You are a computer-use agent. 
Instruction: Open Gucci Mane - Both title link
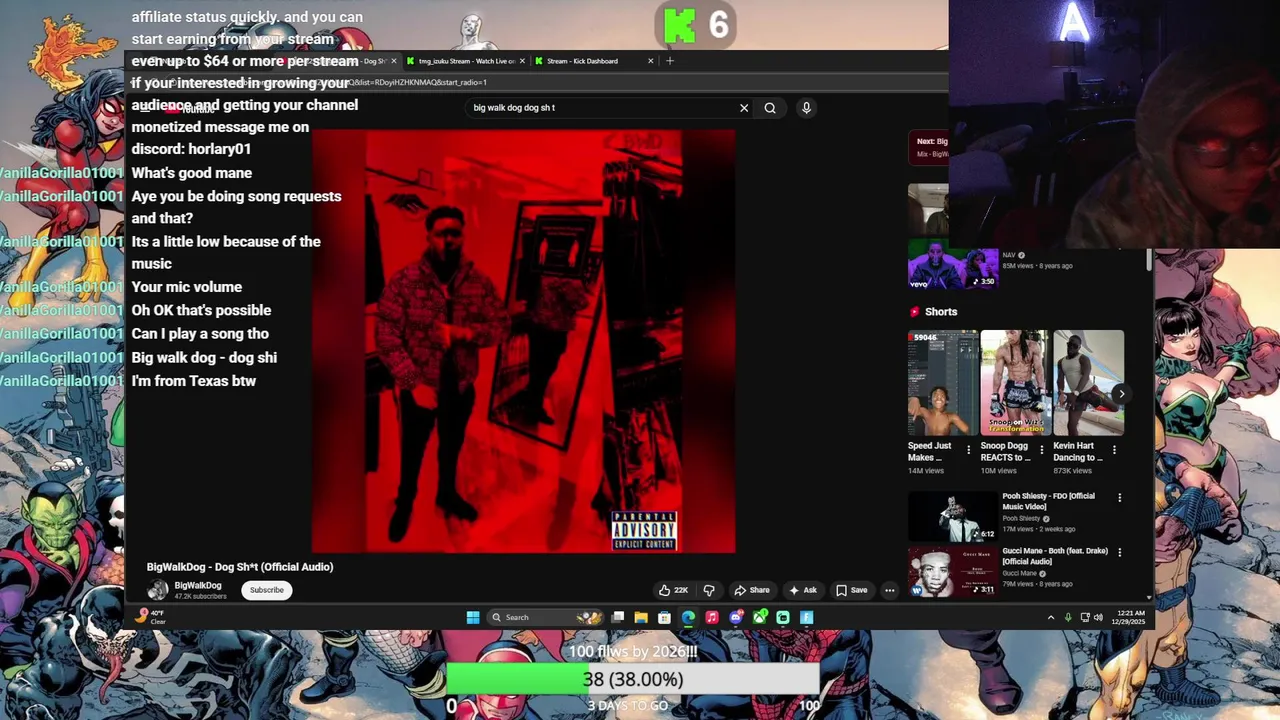(1055, 556)
